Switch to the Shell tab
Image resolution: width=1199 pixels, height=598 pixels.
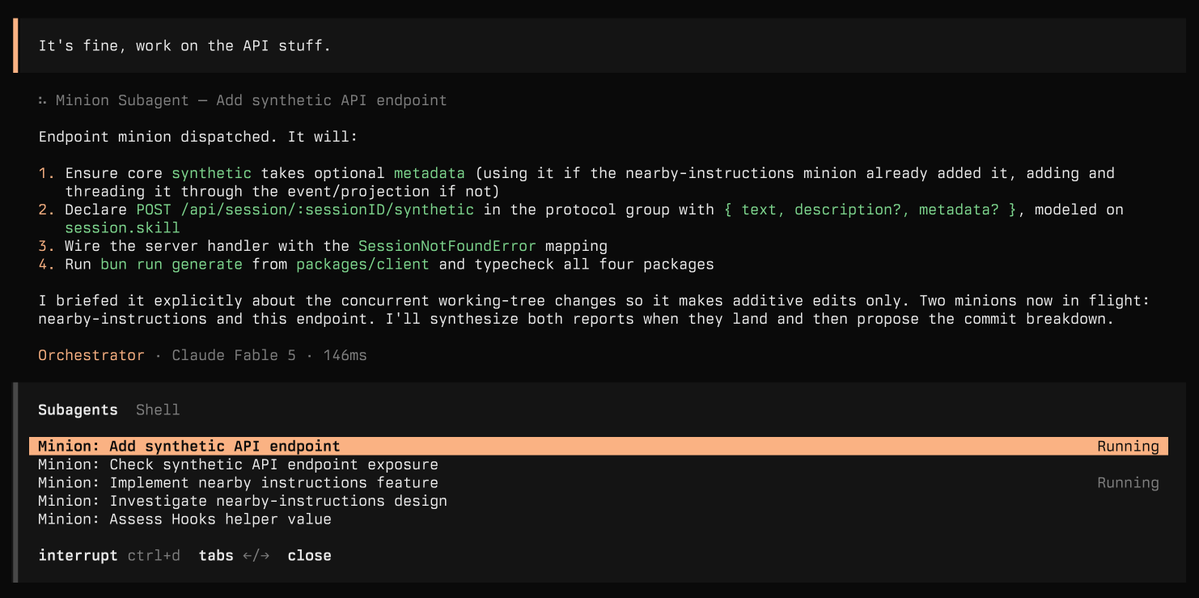coord(158,410)
